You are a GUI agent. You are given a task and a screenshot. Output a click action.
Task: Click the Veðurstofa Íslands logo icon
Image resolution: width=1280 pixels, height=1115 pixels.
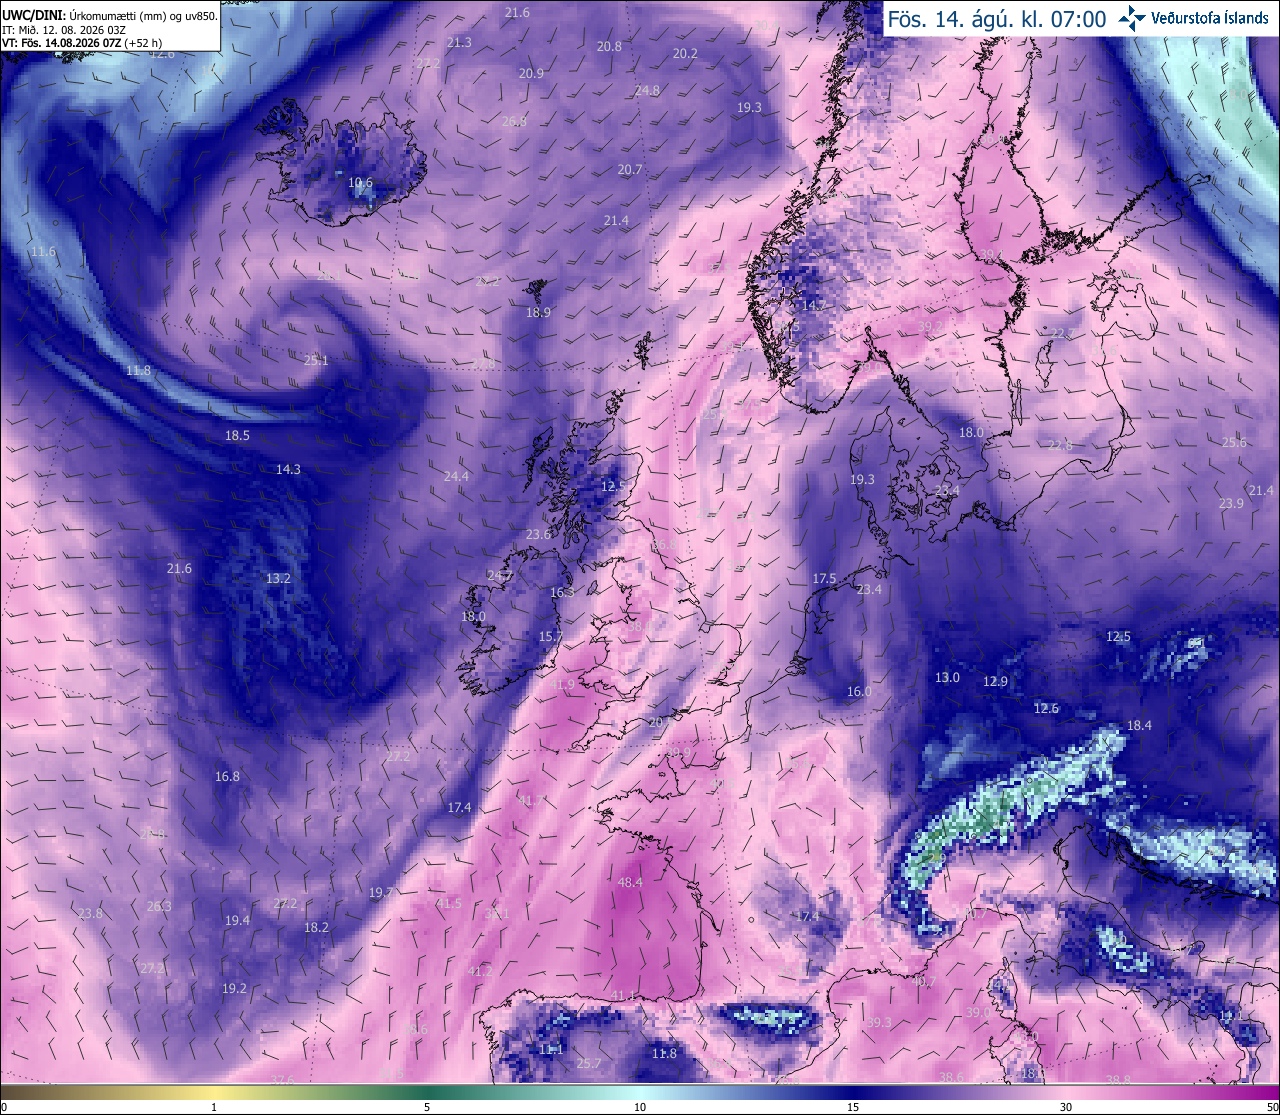1132,17
